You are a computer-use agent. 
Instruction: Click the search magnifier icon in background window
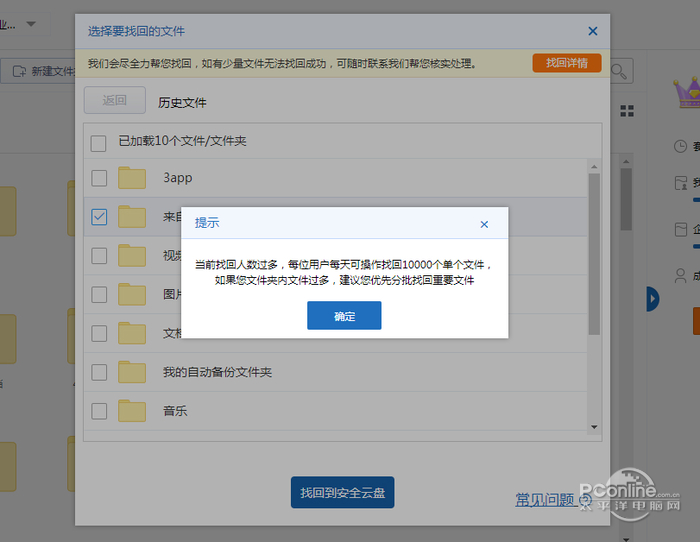619,71
